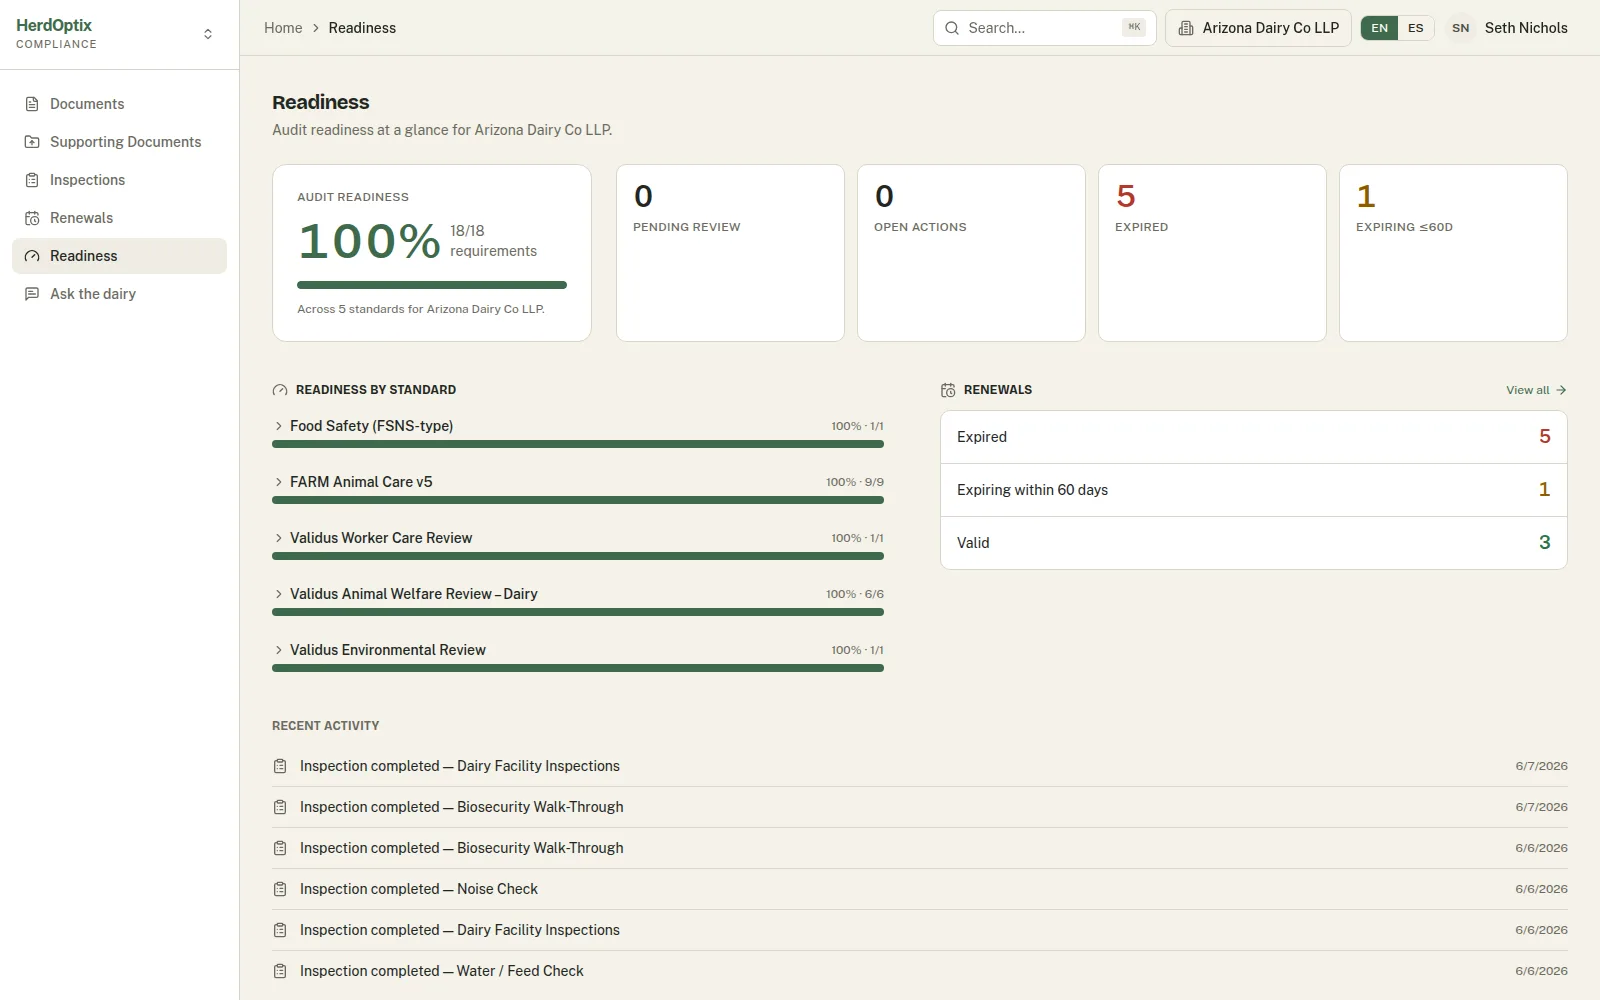
Task: Expand the Validus Environmental Review standard
Action: (x=278, y=650)
